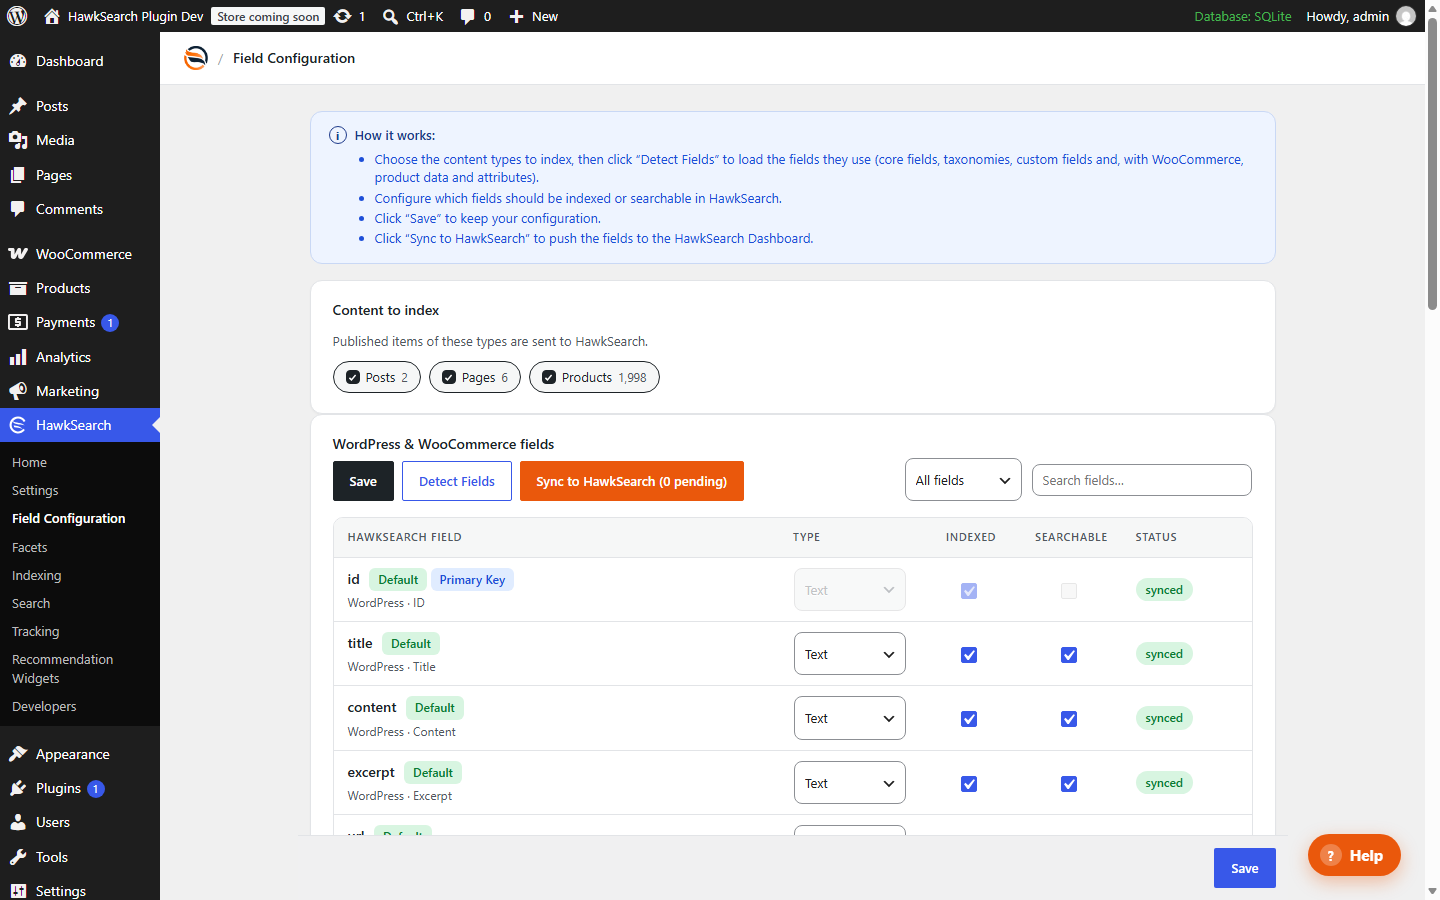This screenshot has height=900, width=1440.
Task: Click the New plus icon in the admin bar
Action: (517, 16)
